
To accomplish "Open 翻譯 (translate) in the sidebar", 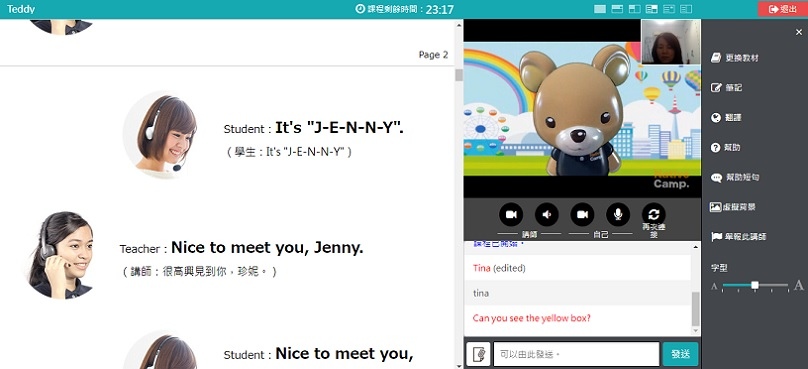I will tap(726, 118).
